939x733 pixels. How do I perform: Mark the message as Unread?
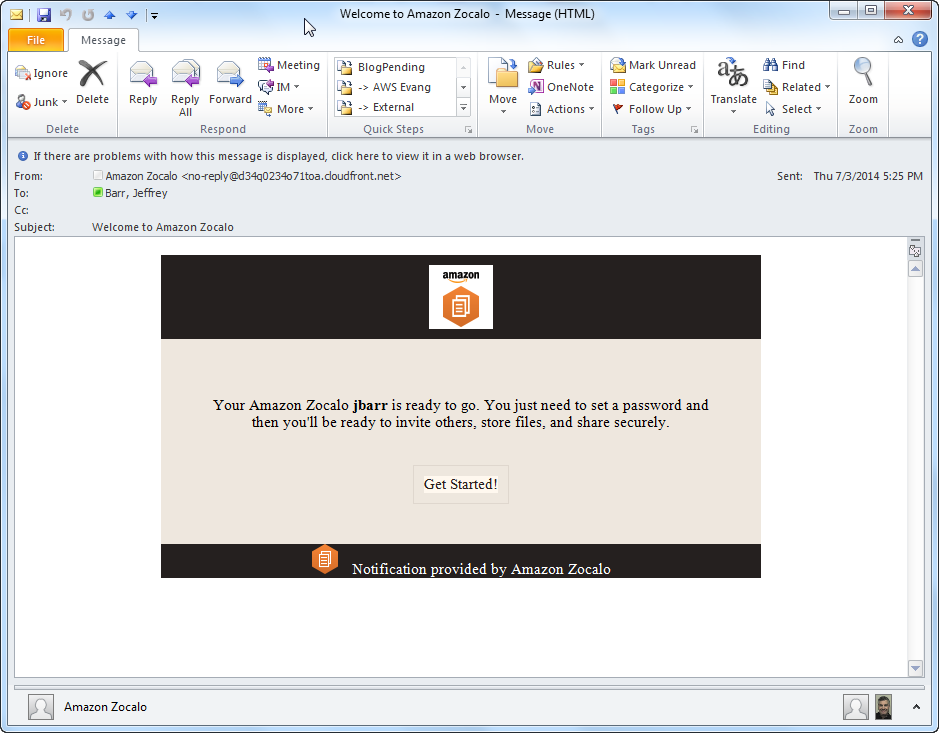point(653,65)
